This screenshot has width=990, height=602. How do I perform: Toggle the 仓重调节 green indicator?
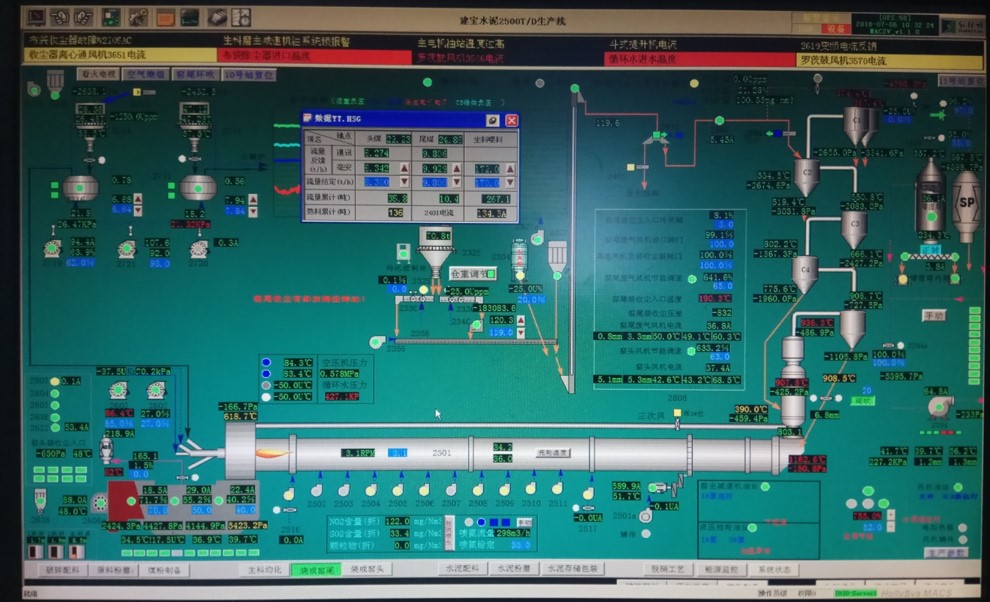(490, 272)
